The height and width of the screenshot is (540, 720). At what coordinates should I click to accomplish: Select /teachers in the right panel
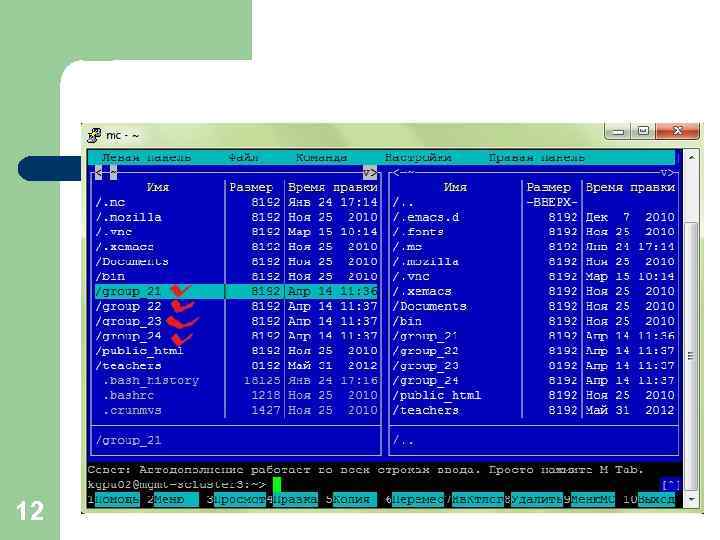(534, 410)
